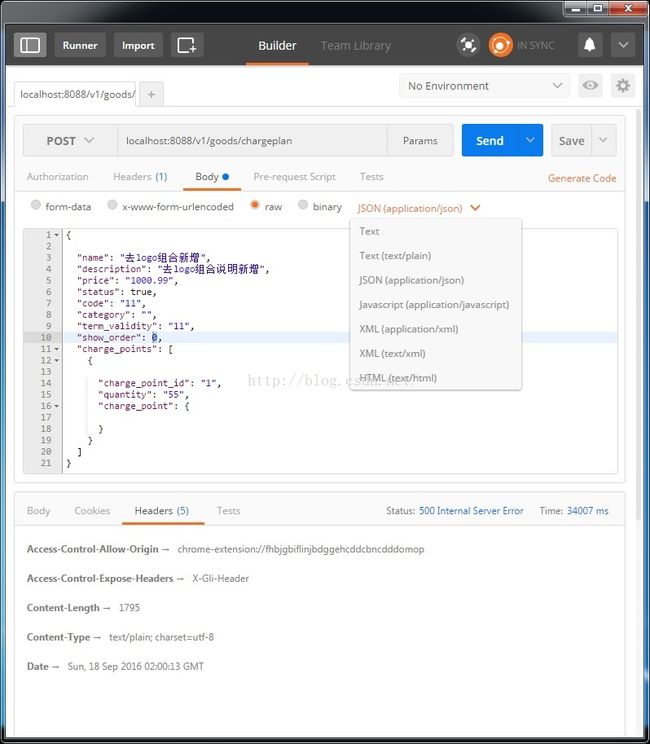Select x-www-form-urlencoded radio button

coord(112,205)
